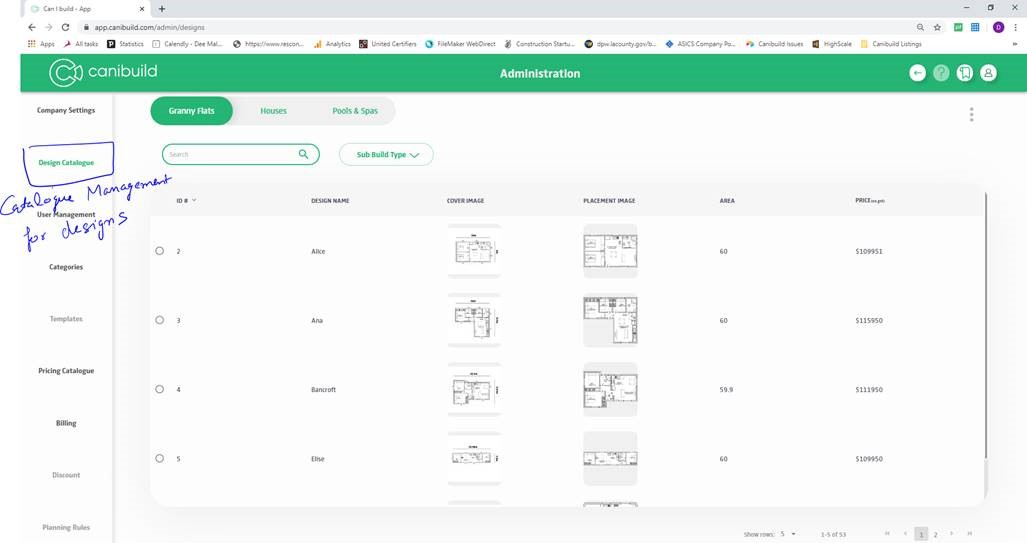Open Ana placement image thumbnail

(x=610, y=320)
